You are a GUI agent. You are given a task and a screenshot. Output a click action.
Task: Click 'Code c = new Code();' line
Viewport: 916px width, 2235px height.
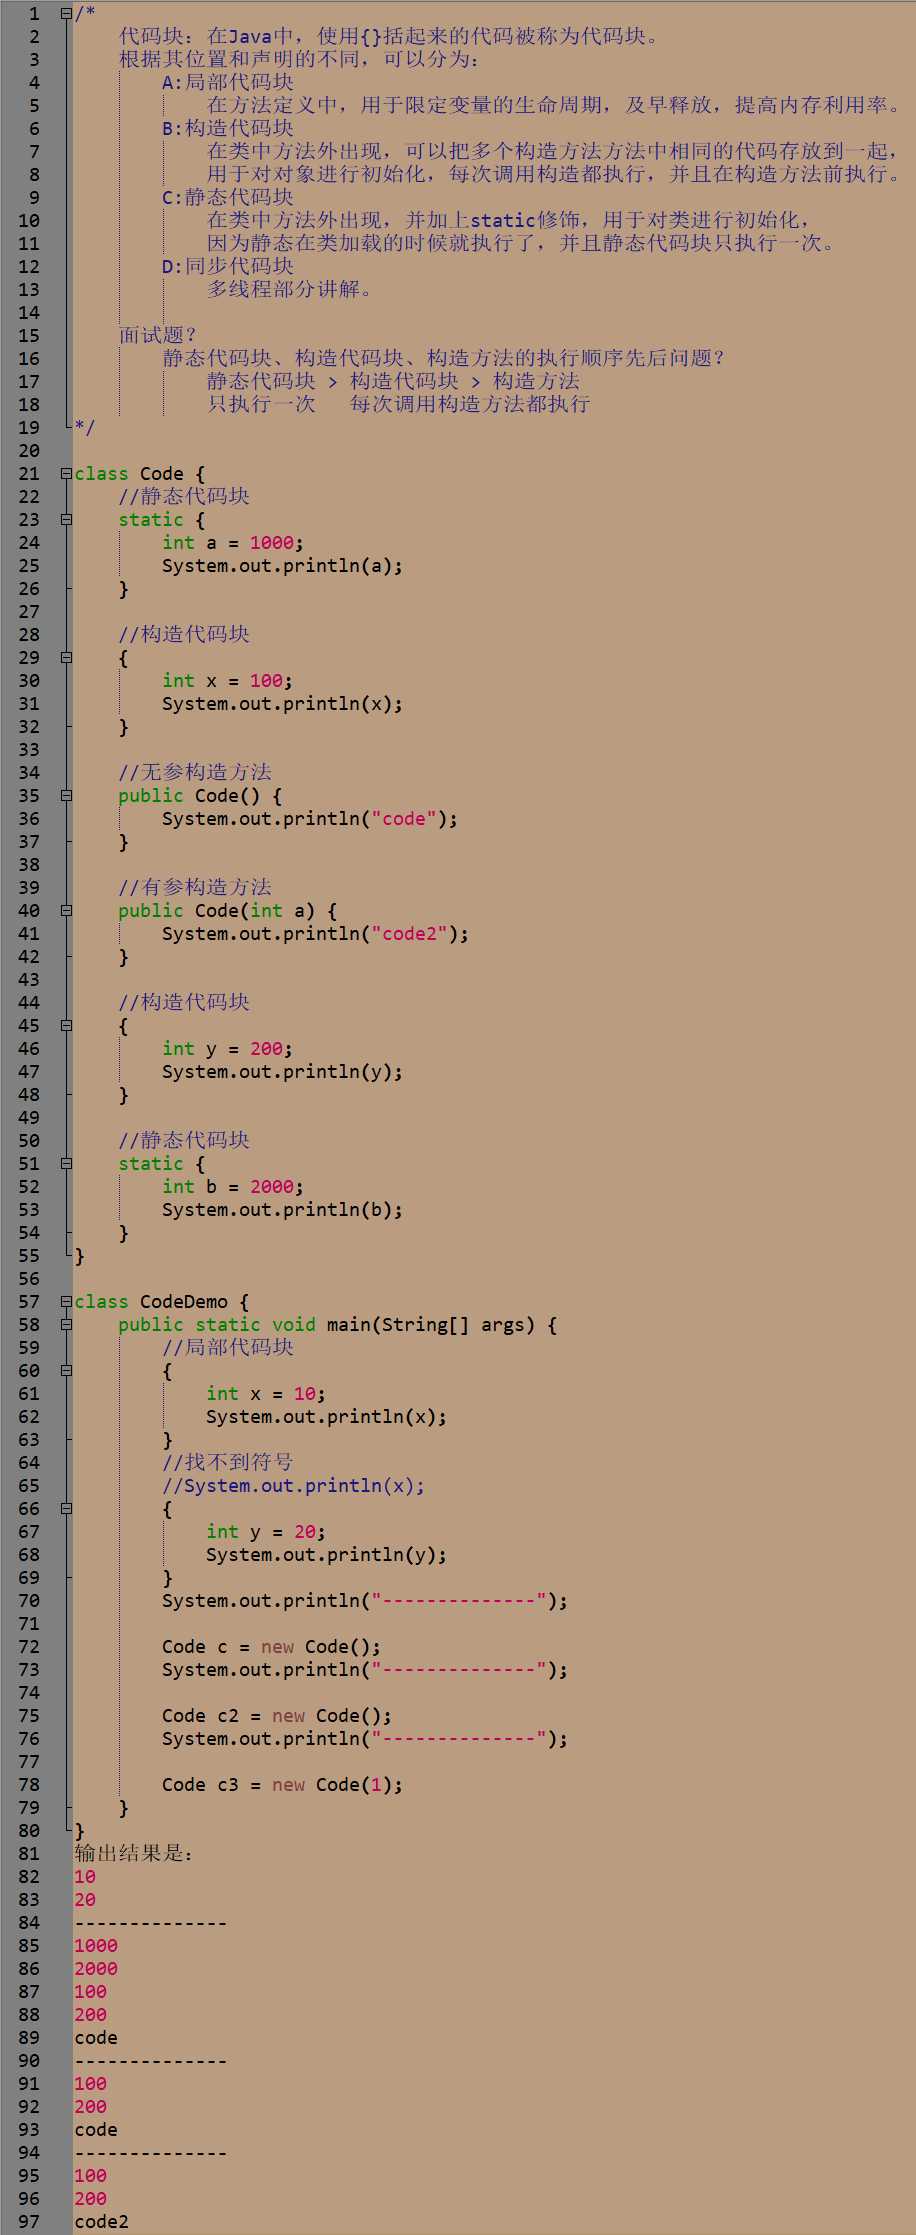tap(272, 1647)
